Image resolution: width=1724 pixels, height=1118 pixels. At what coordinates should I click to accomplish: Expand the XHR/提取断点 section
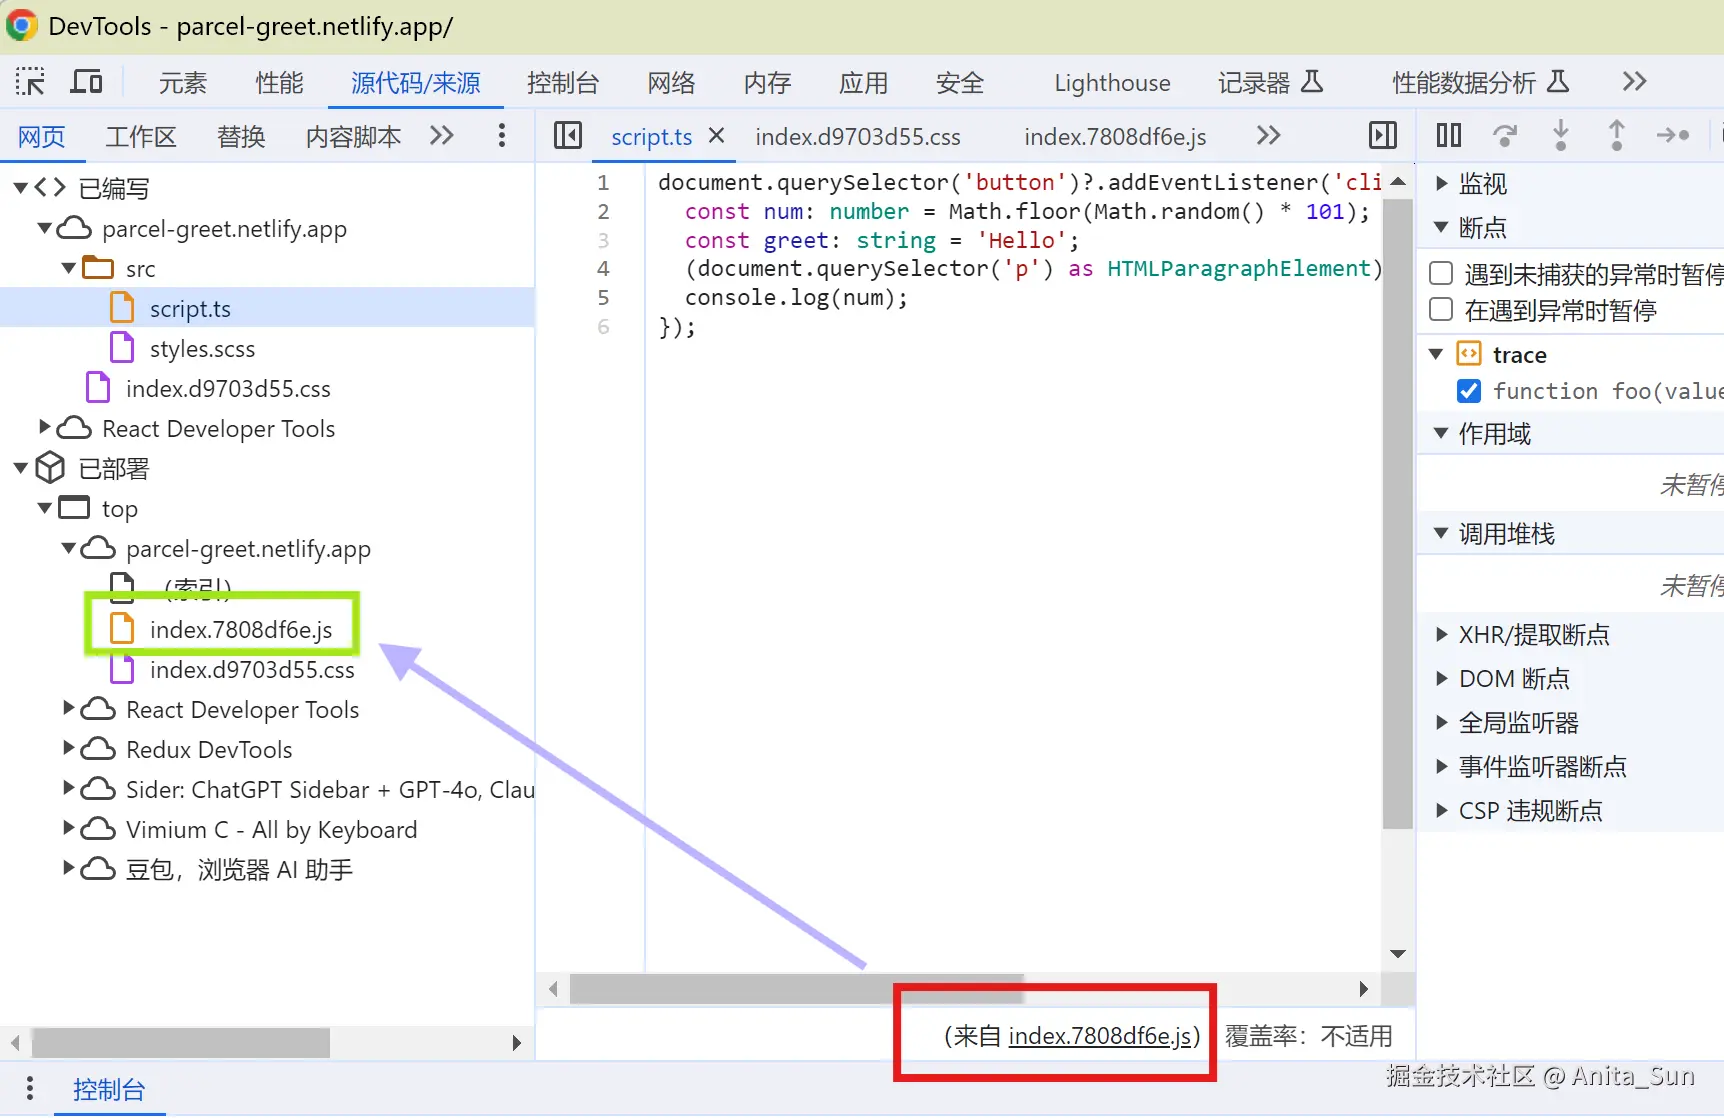1441,634
